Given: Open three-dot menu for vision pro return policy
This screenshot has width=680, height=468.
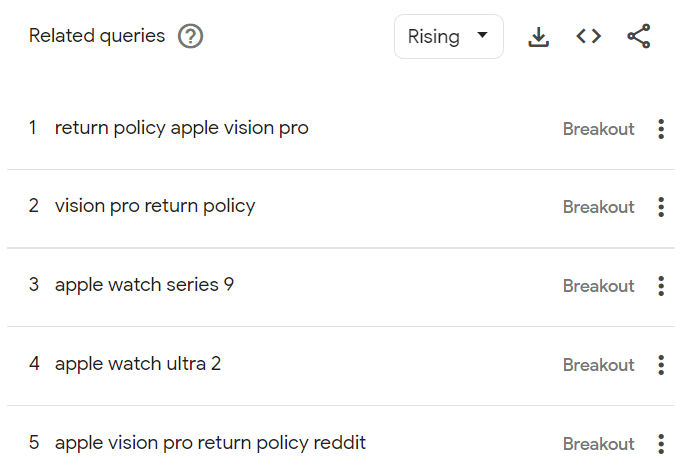Looking at the screenshot, I should coord(661,207).
